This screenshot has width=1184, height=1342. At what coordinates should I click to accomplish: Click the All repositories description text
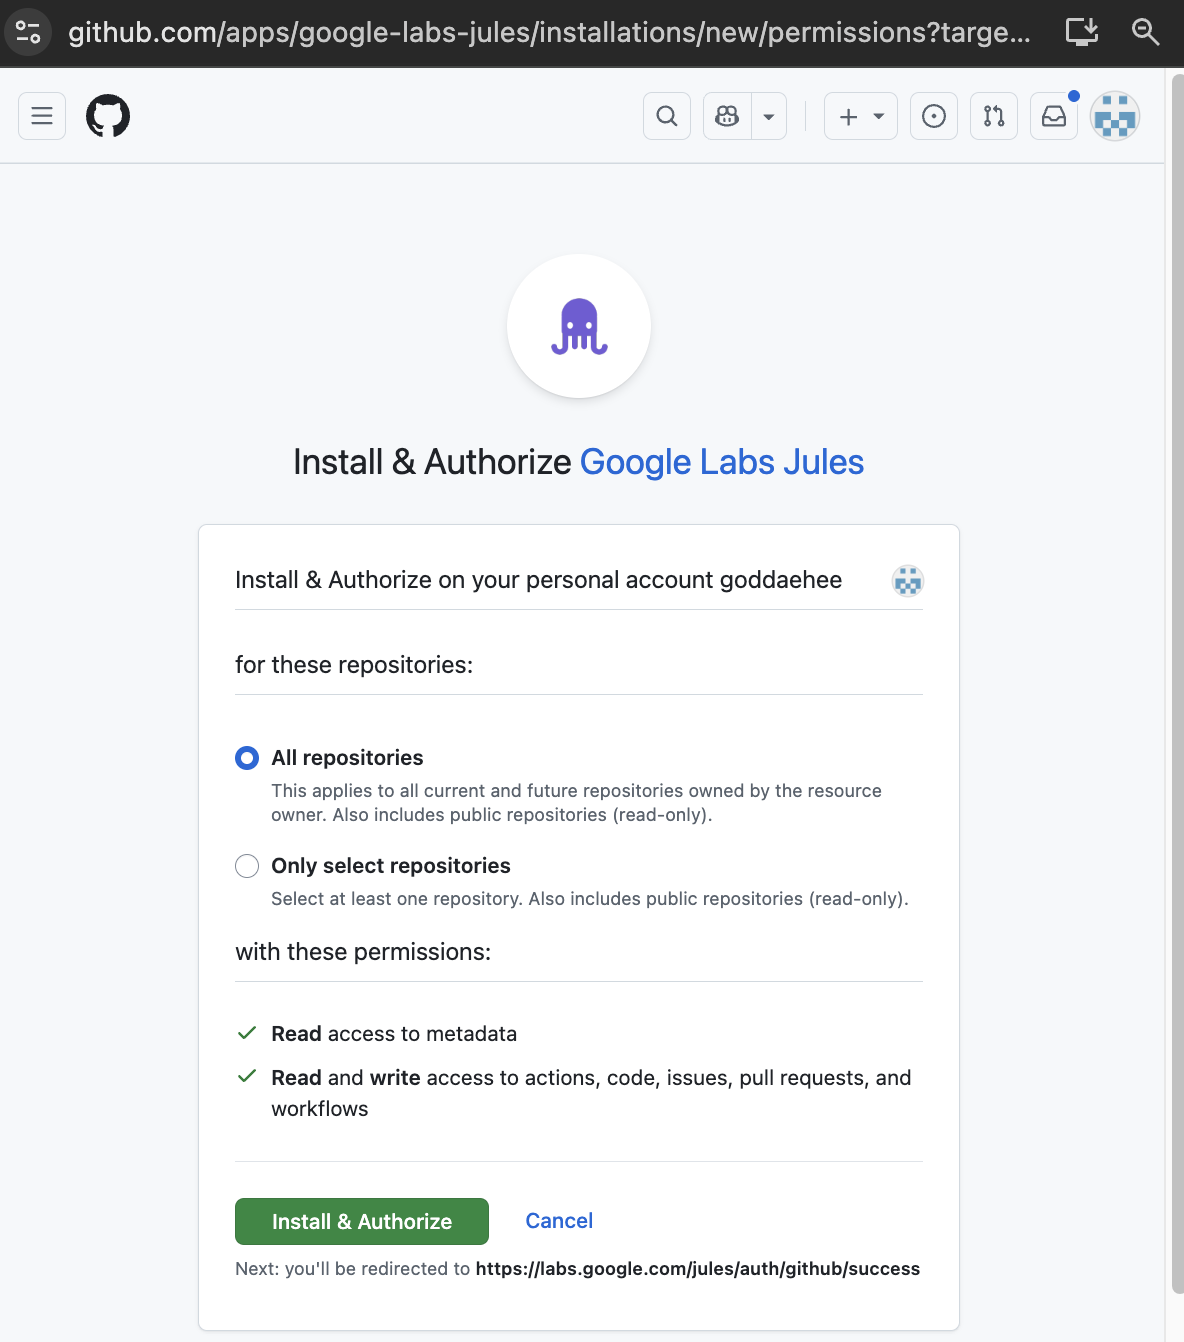(x=577, y=803)
